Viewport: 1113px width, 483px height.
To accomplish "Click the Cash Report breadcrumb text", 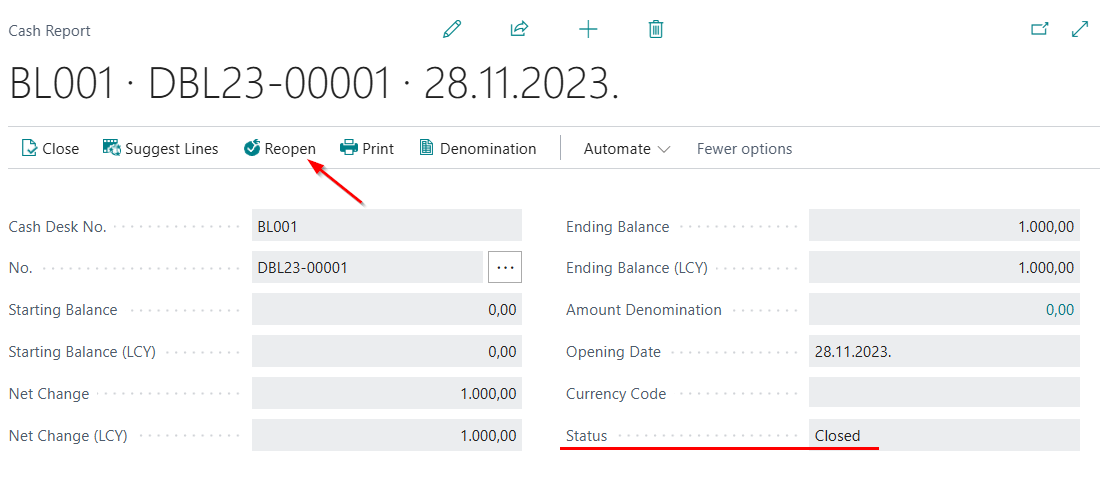I will click(50, 31).
